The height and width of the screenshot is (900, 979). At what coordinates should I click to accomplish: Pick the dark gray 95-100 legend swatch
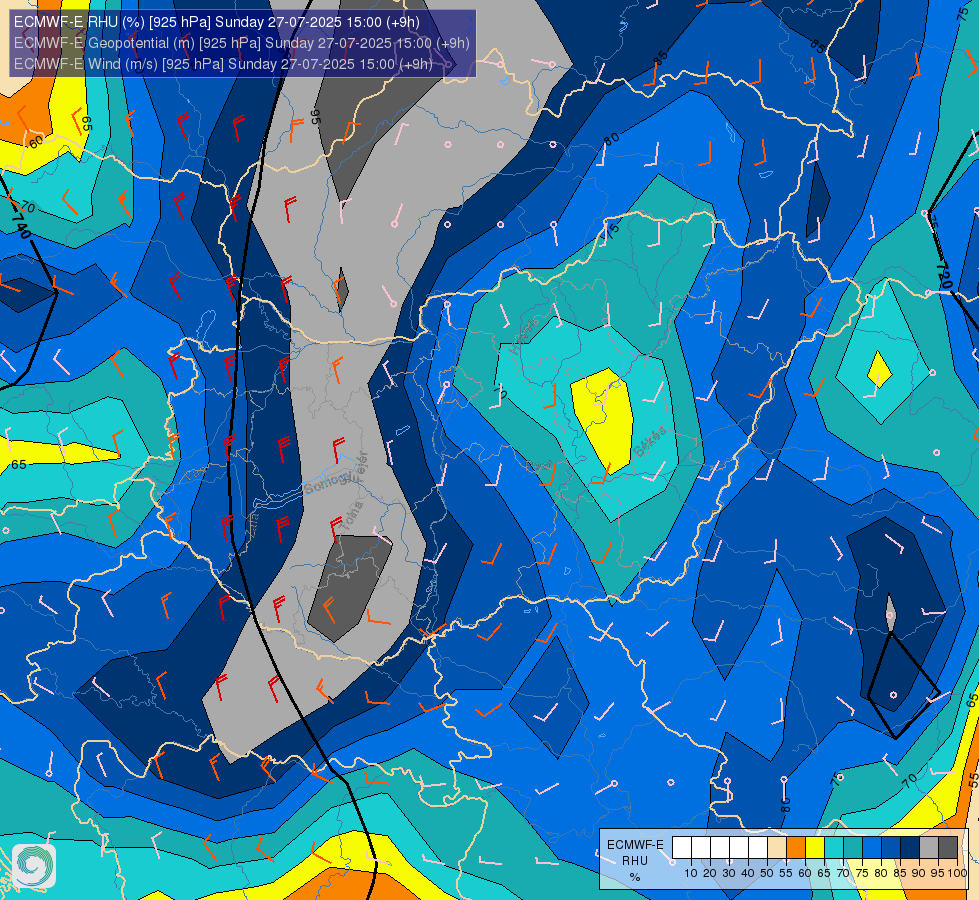(x=948, y=847)
